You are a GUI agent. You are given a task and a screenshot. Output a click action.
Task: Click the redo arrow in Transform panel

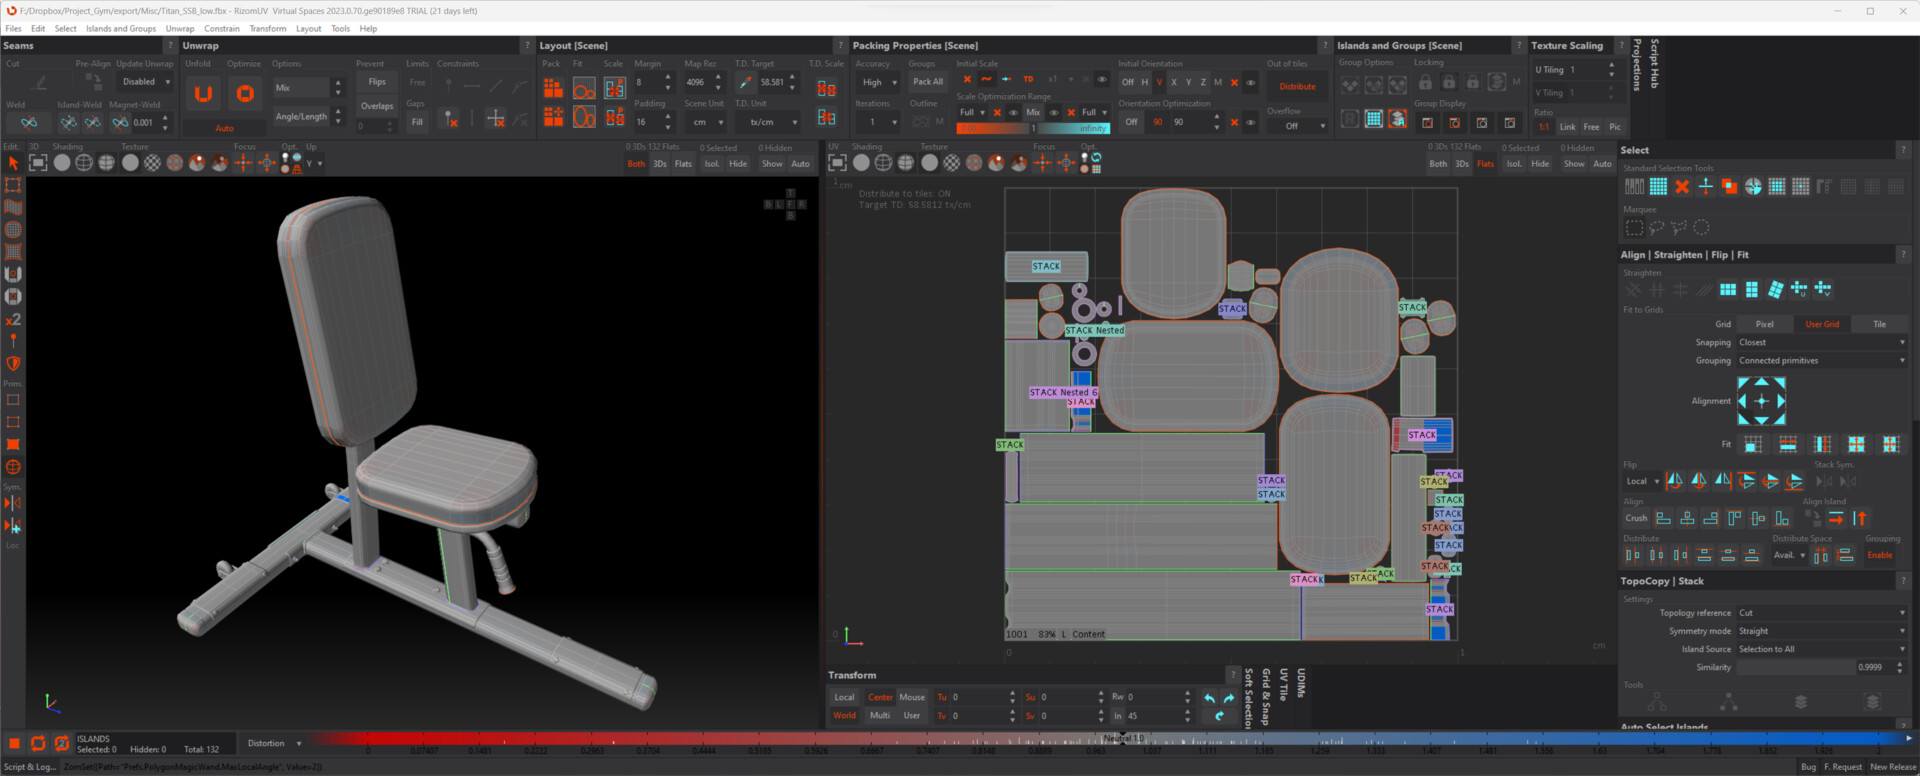coord(1229,698)
